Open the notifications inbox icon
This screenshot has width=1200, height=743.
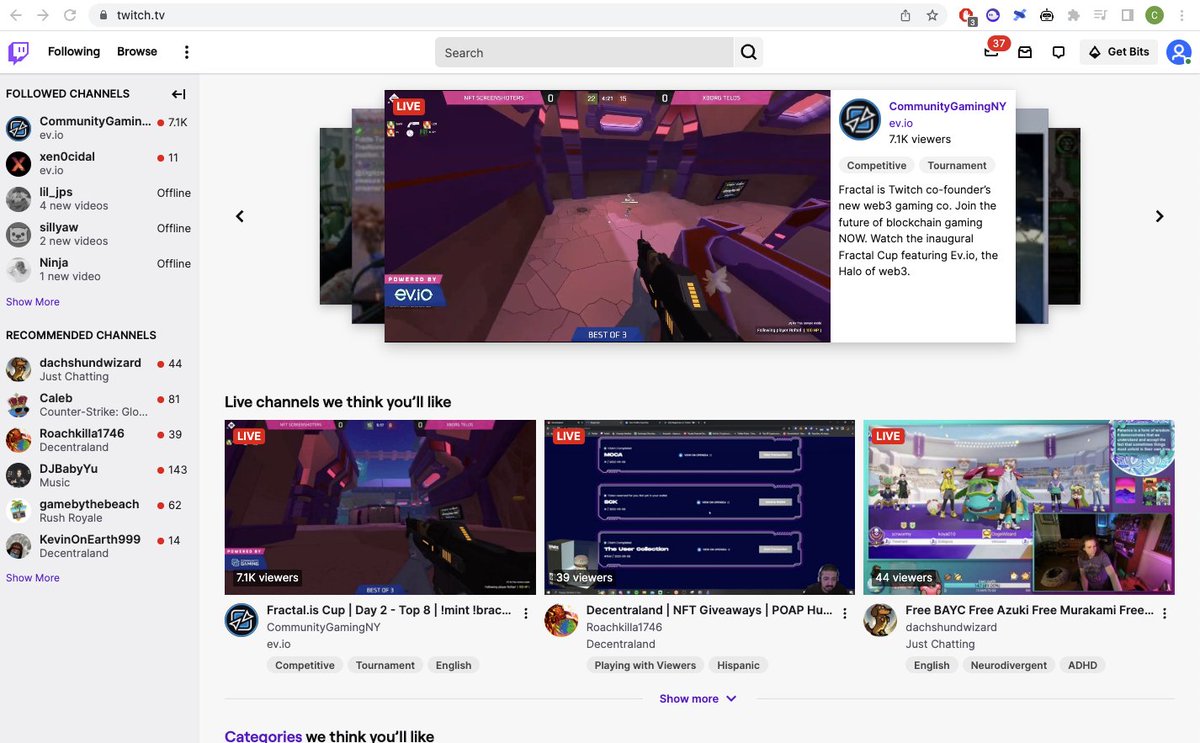pyautogui.click(x=1025, y=52)
